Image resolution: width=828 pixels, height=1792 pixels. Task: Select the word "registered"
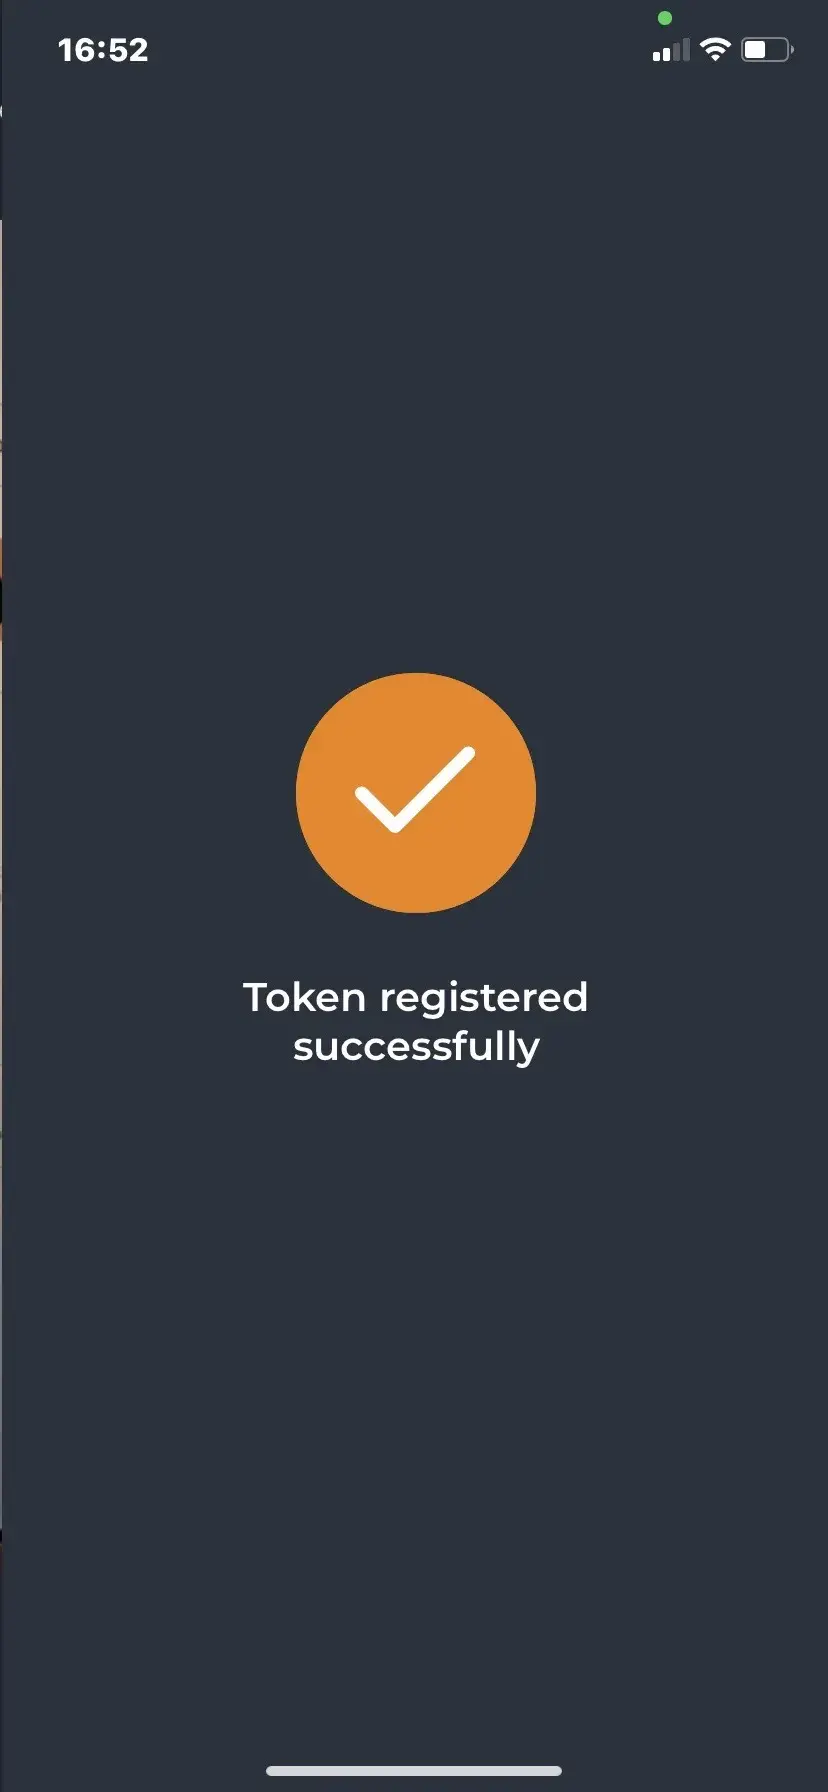(x=484, y=999)
